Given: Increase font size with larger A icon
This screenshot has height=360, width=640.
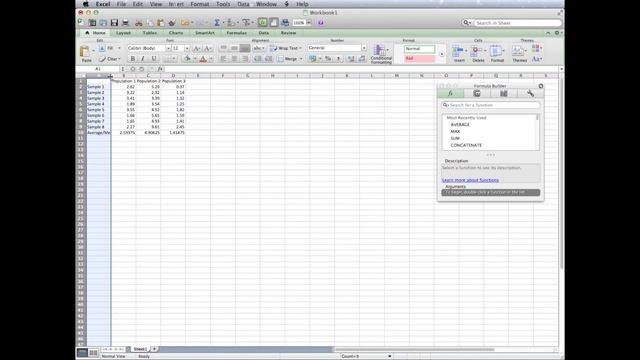Looking at the screenshot, I should coord(196,48).
